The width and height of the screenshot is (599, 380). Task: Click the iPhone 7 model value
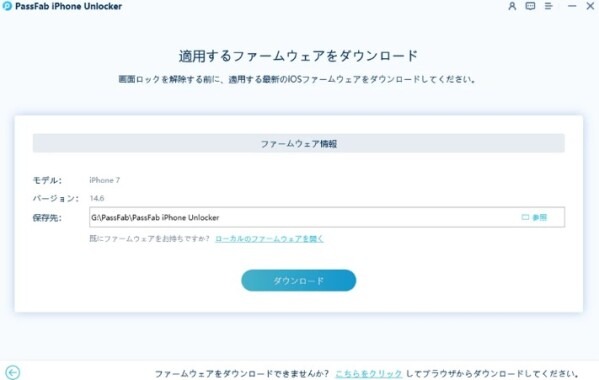[105, 180]
